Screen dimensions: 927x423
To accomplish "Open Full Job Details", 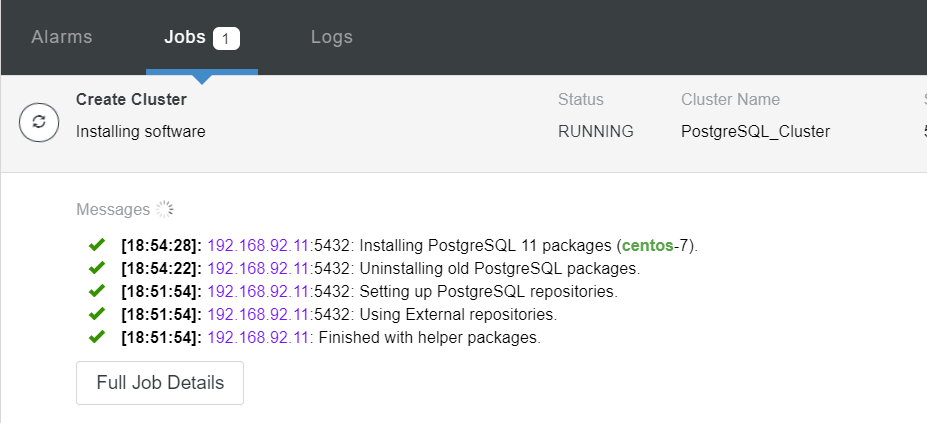I will point(160,383).
